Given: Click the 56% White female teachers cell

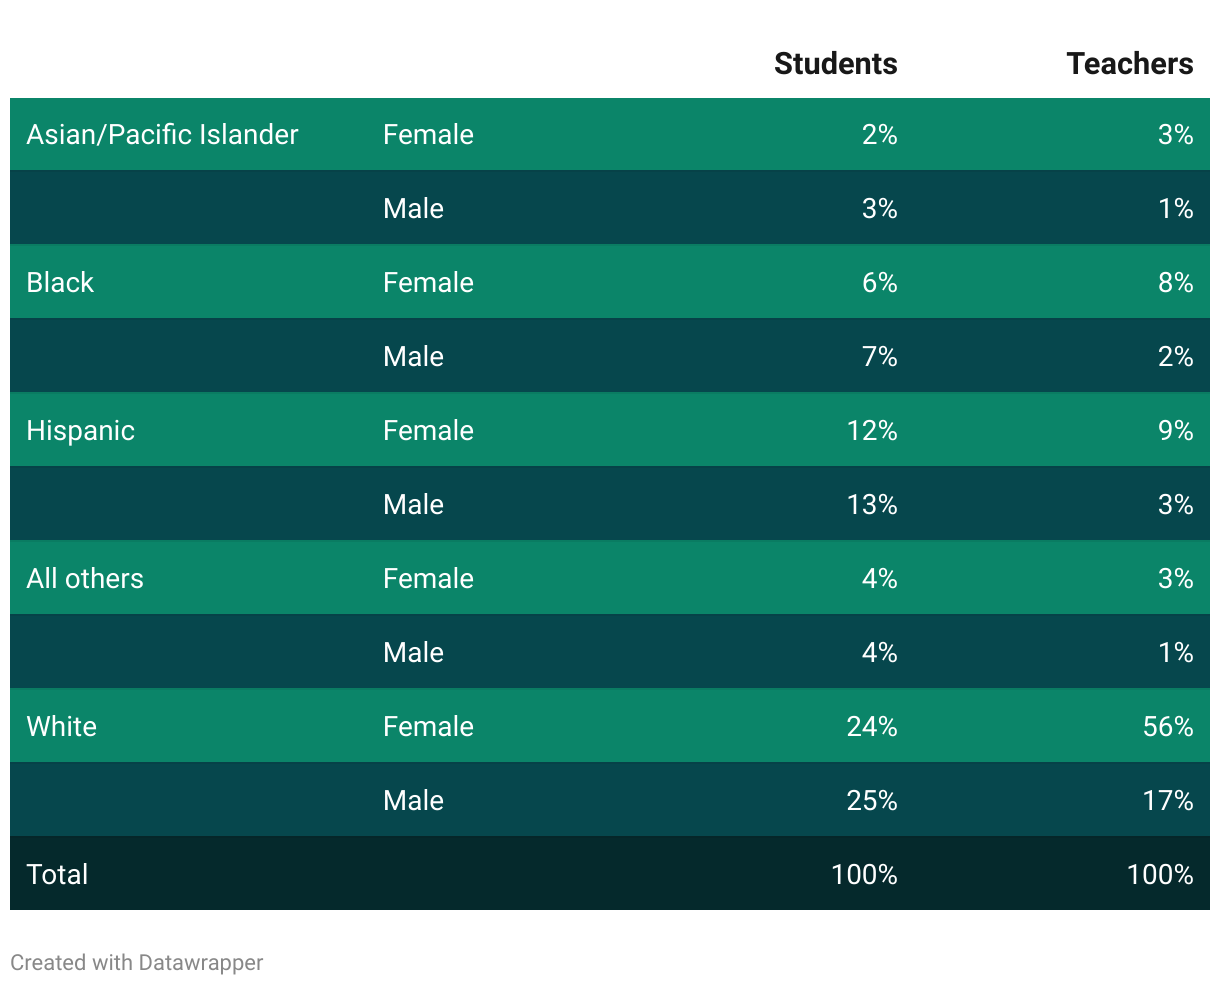Looking at the screenshot, I should pos(1167,727).
